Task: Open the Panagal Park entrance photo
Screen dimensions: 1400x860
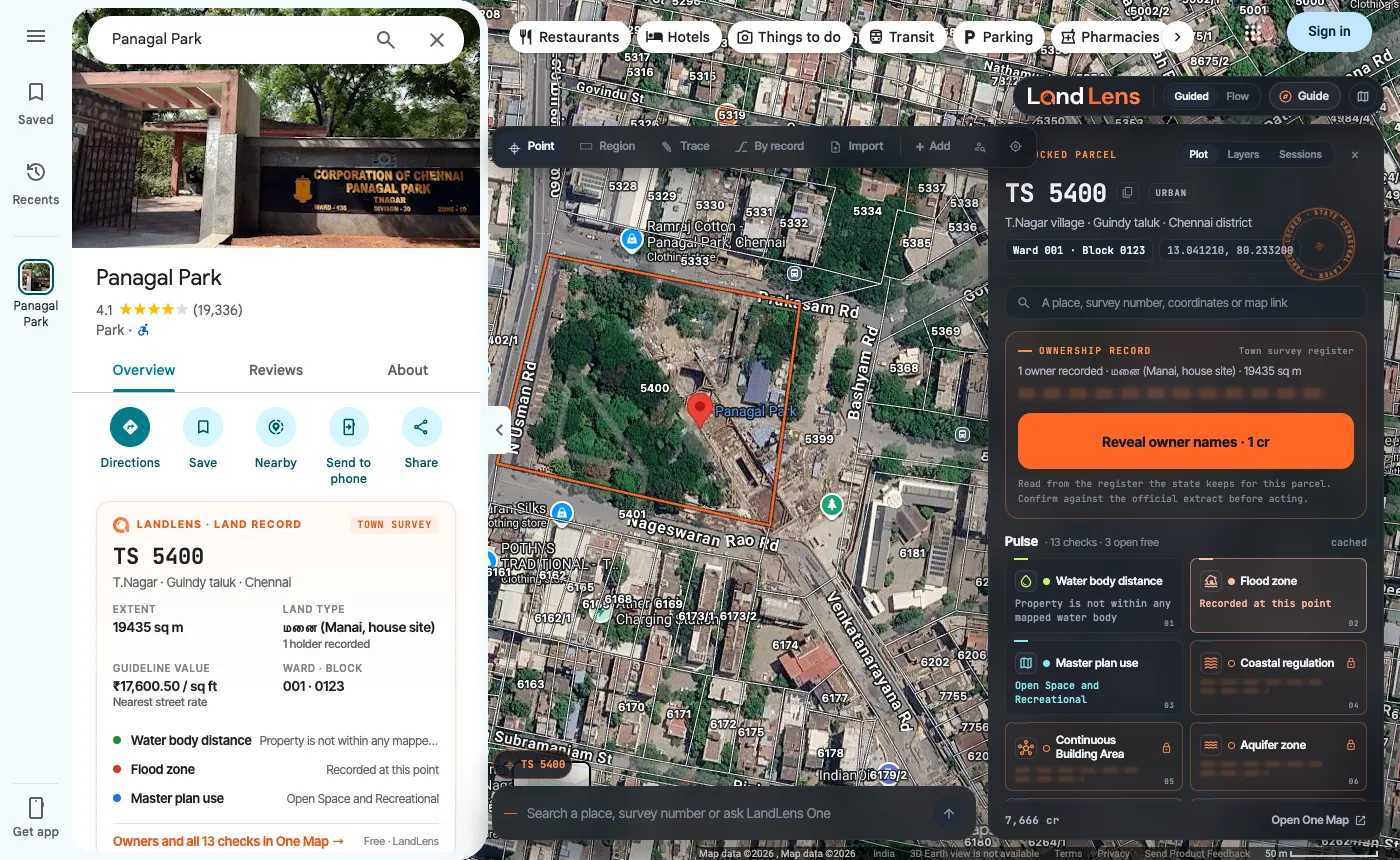Action: pos(276,158)
